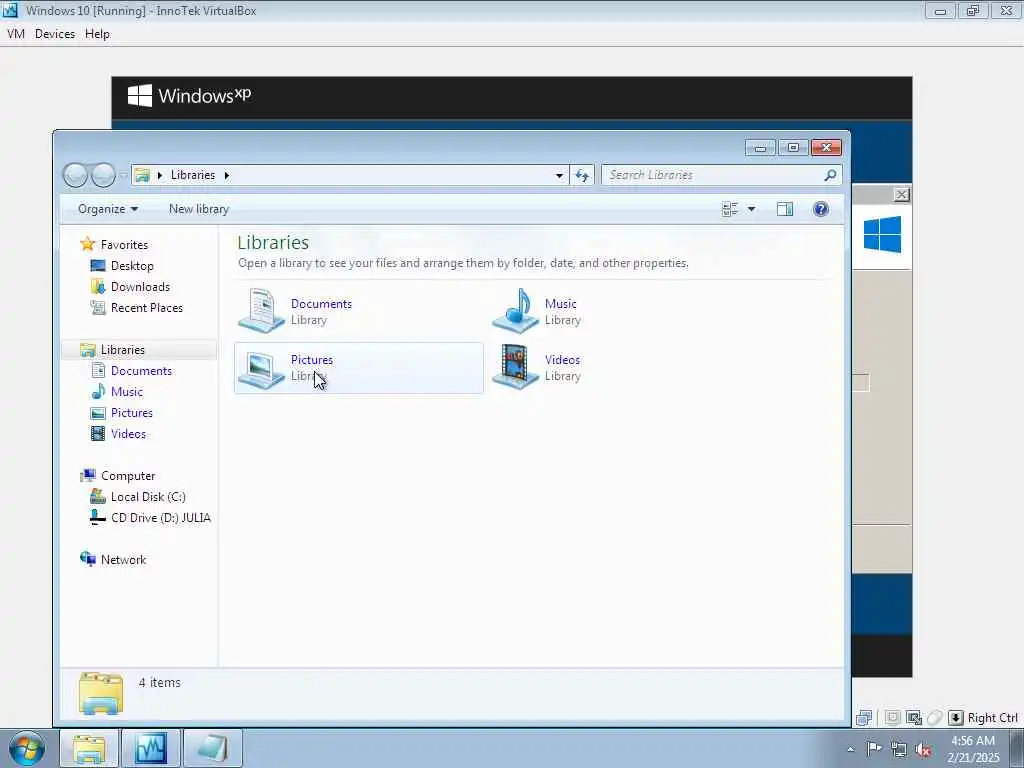Open the VM menu in VirtualBox
Viewport: 1024px width, 768px height.
[x=16, y=34]
